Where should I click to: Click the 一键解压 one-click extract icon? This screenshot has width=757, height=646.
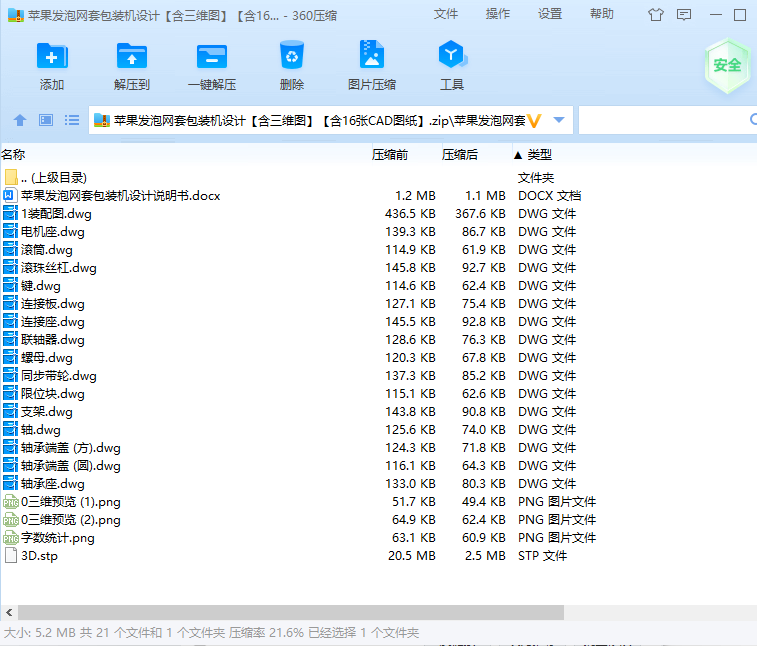coord(212,56)
